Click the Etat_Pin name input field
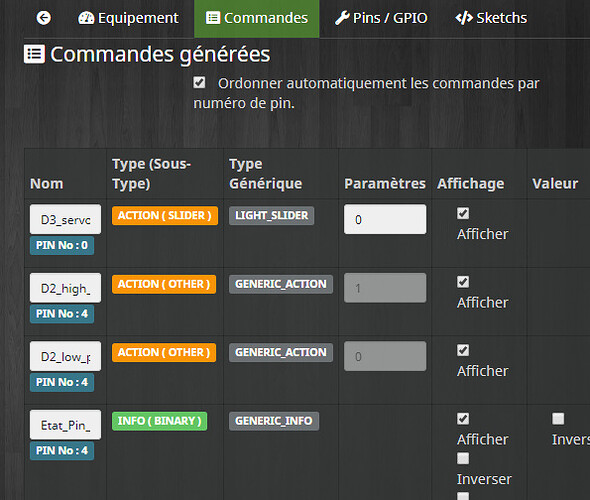 tap(65, 425)
